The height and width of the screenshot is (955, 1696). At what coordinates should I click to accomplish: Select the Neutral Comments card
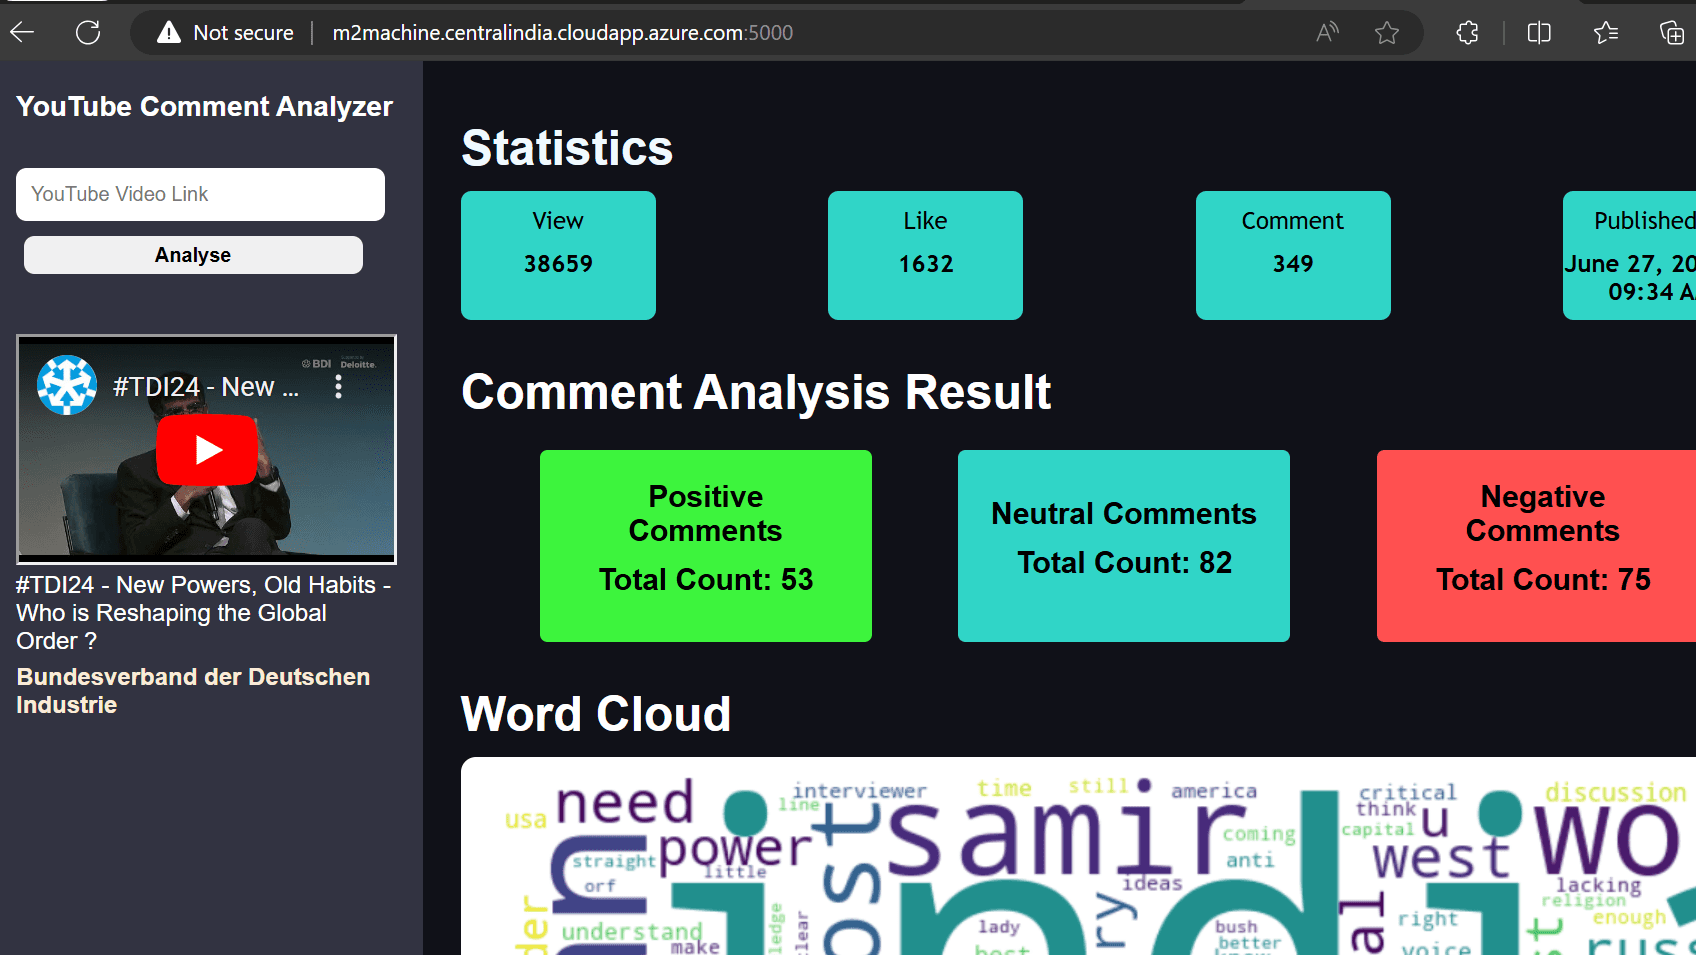tap(1123, 546)
